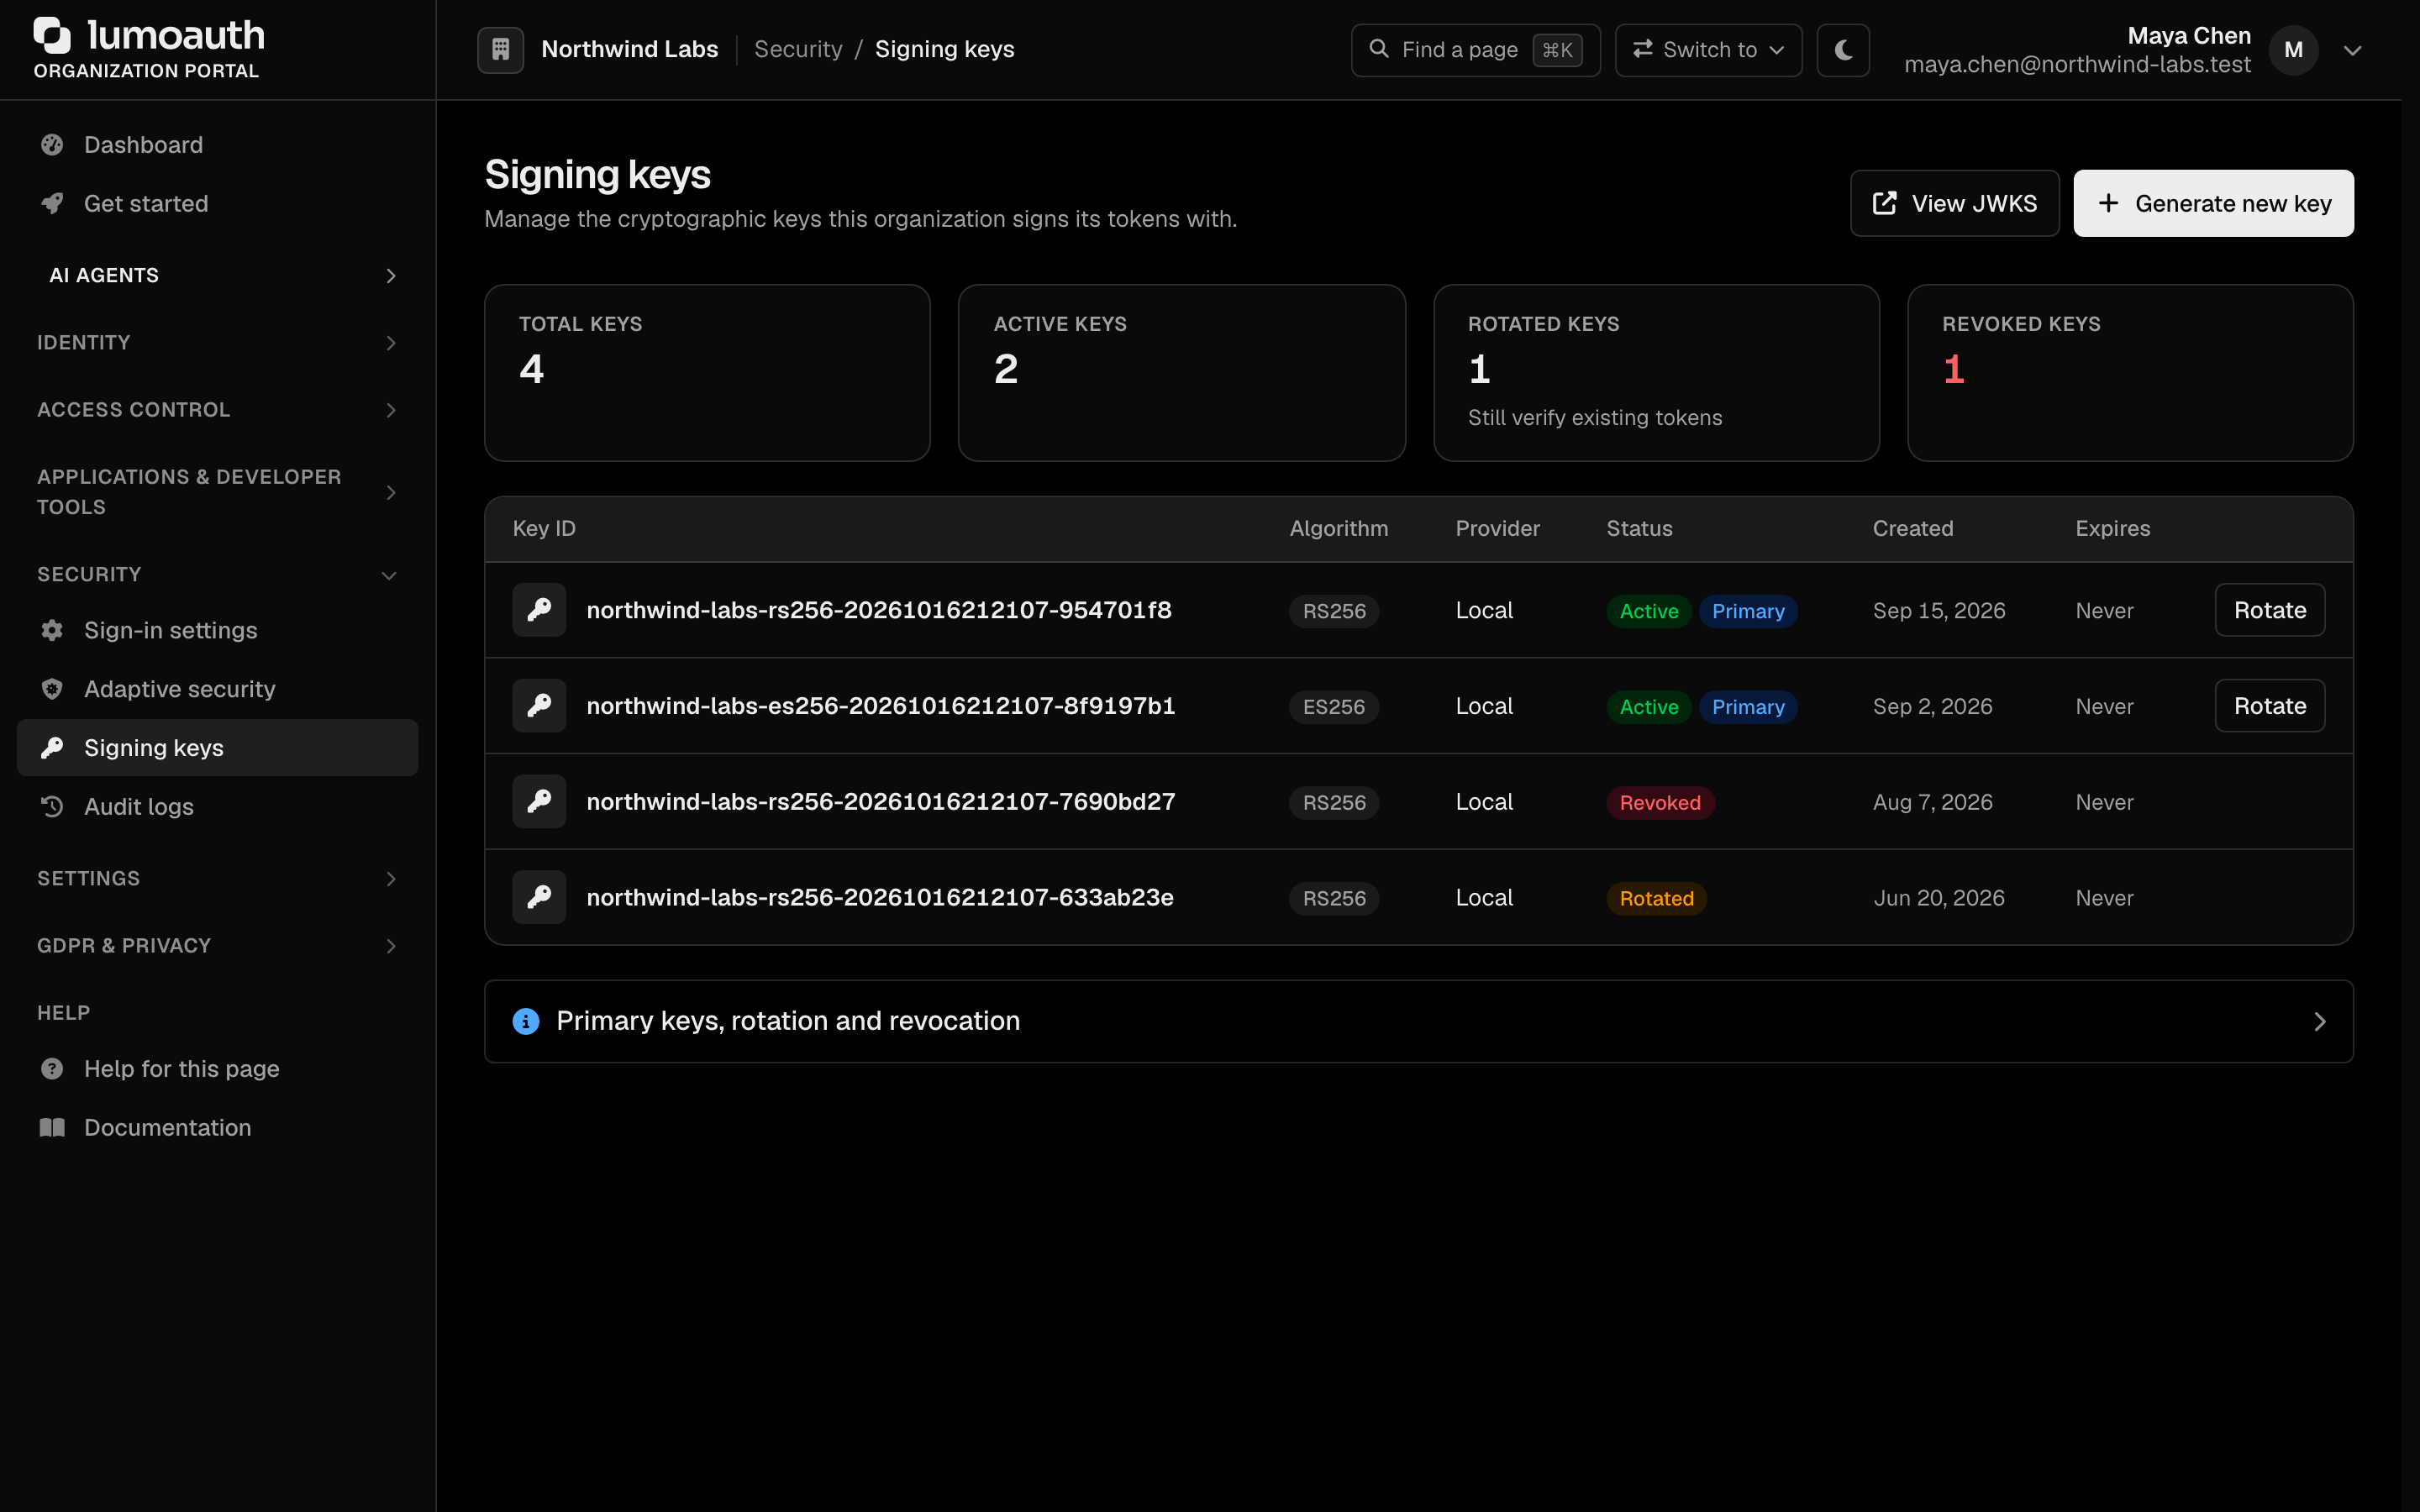Toggle dark mode moon icon
Viewport: 2420px width, 1512px height.
pos(1843,49)
